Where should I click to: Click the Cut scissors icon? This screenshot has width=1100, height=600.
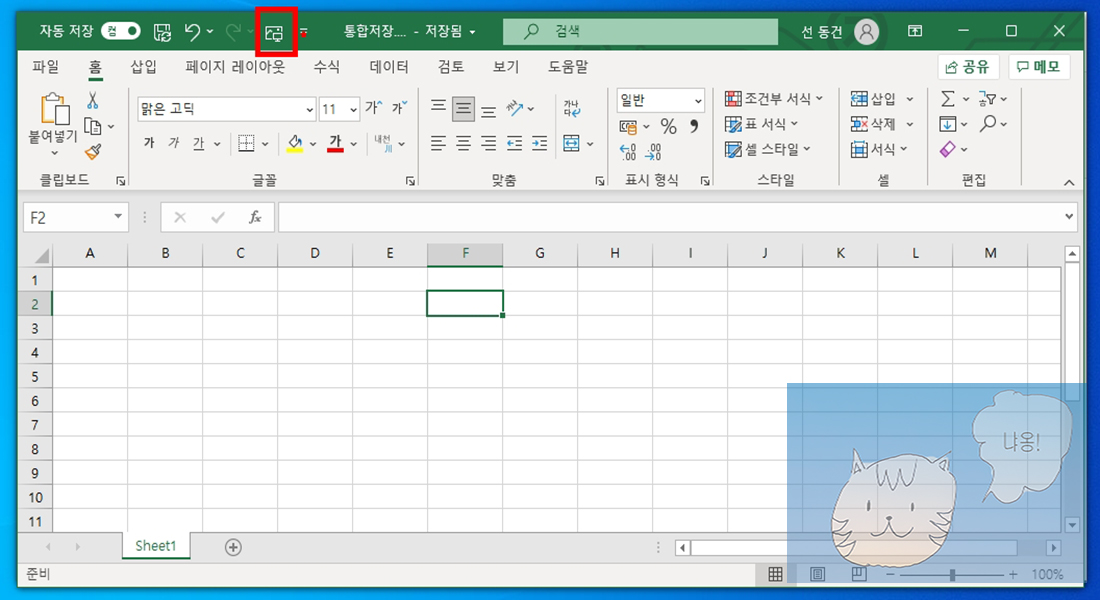coord(93,100)
